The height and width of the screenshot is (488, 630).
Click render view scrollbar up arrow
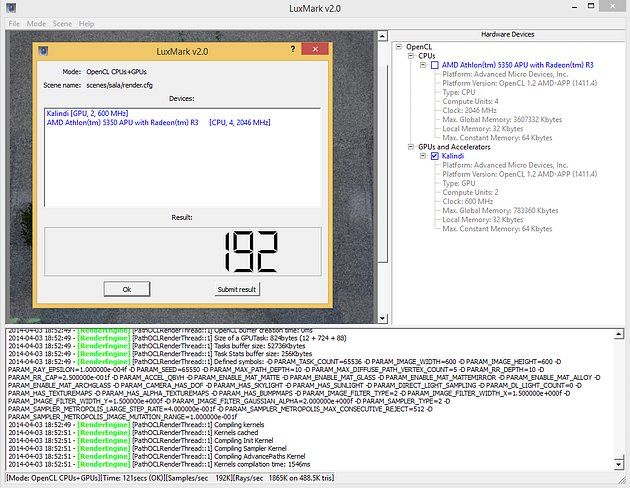tap(382, 36)
